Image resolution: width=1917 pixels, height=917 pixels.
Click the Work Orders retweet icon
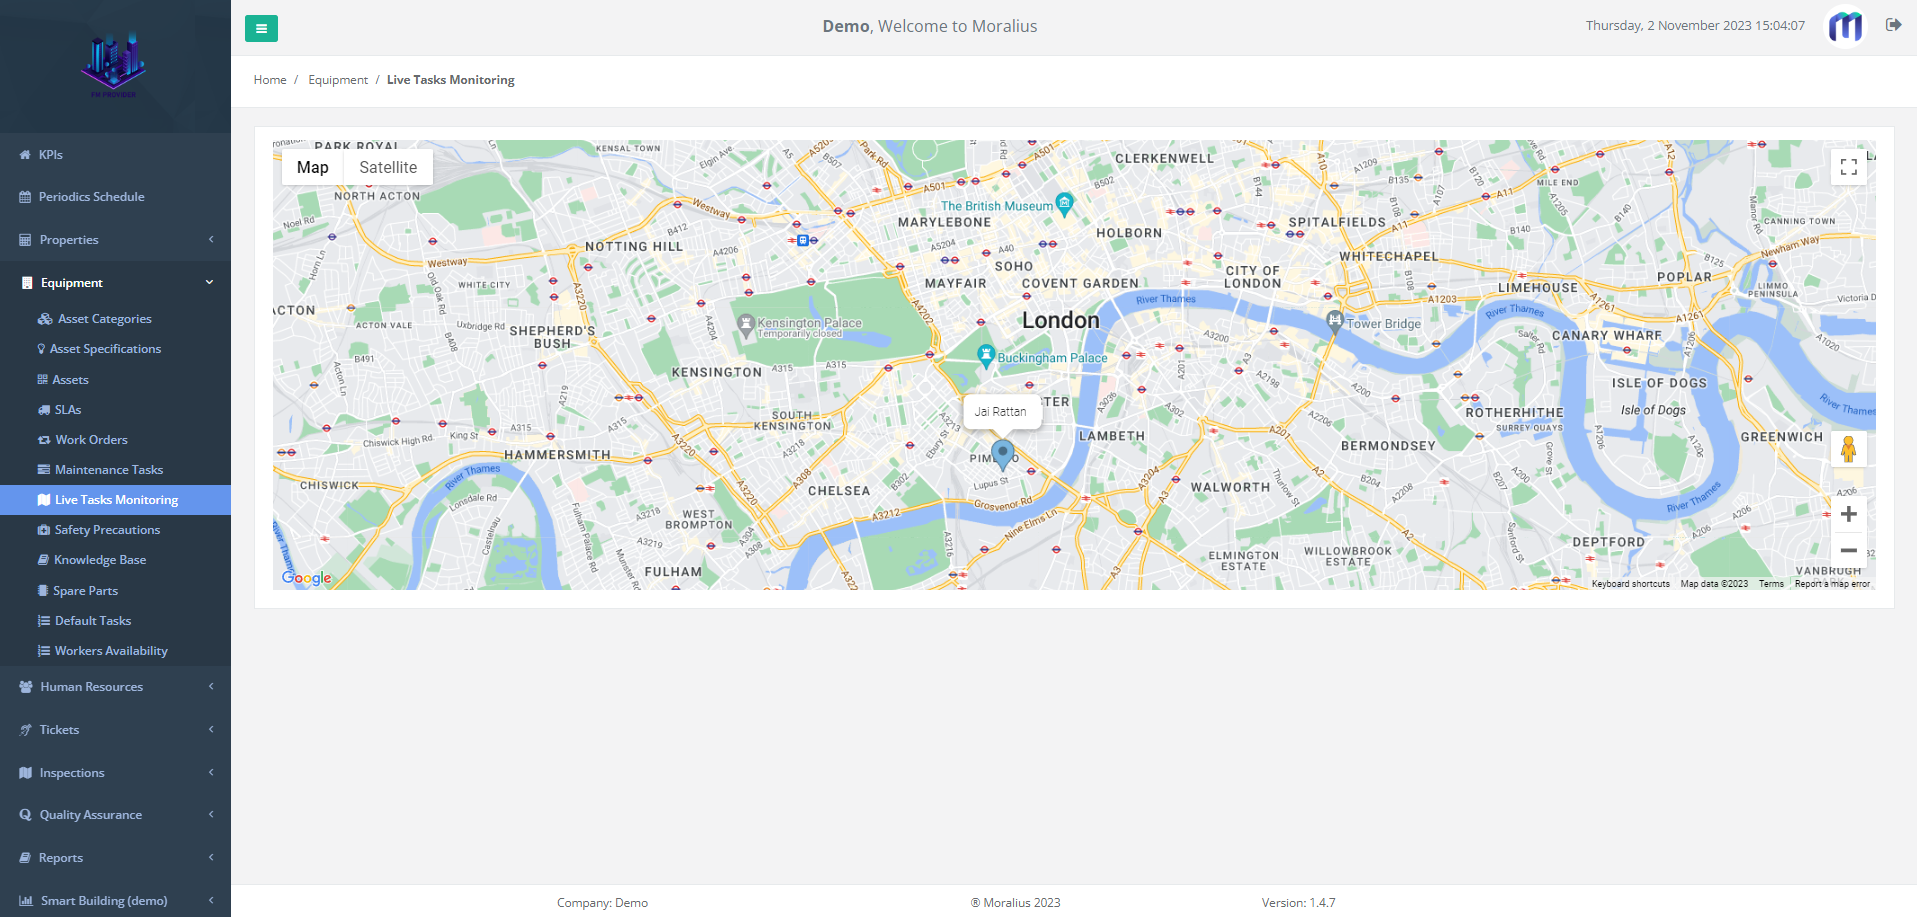point(44,440)
